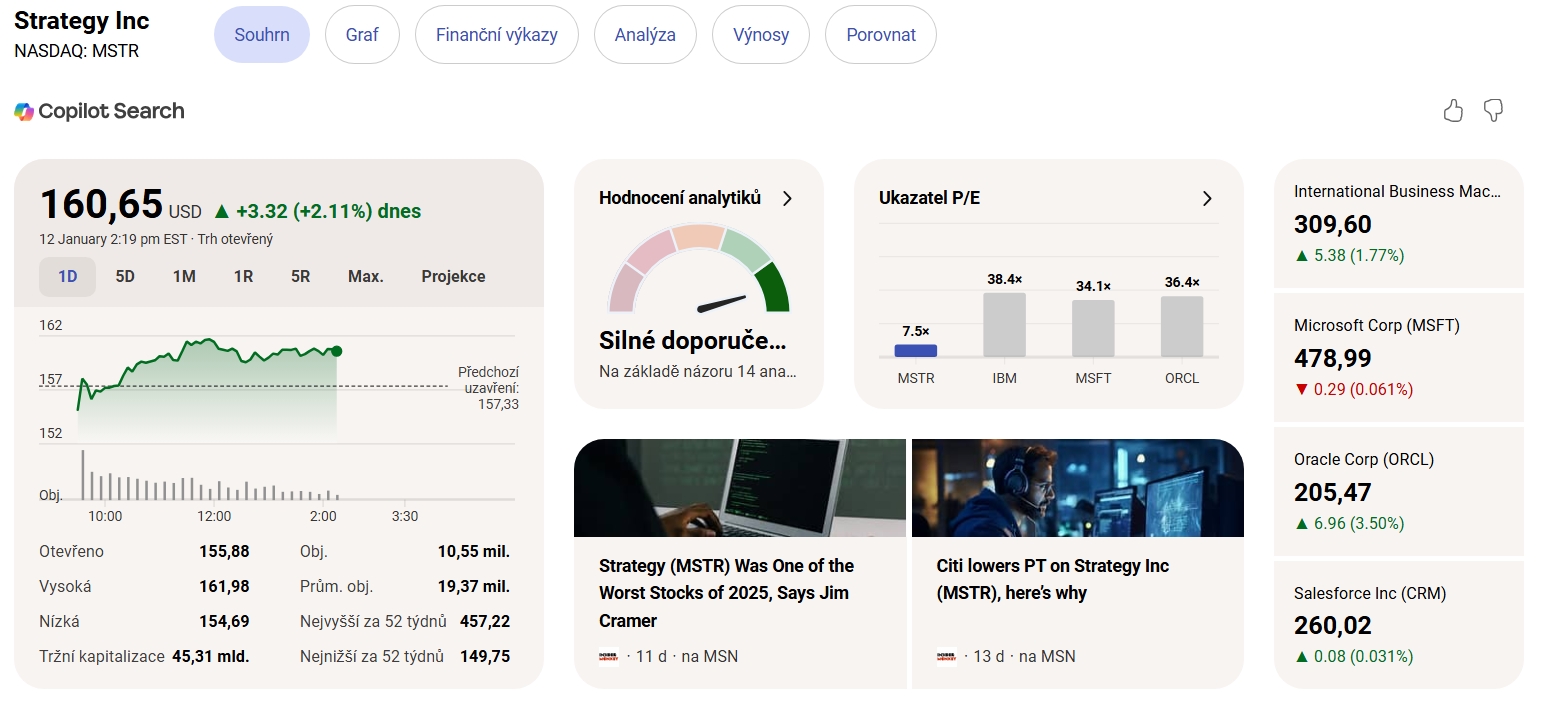Click the headset trader thumbnail of Citi article
This screenshot has height=703, width=1546.
[x=1078, y=488]
